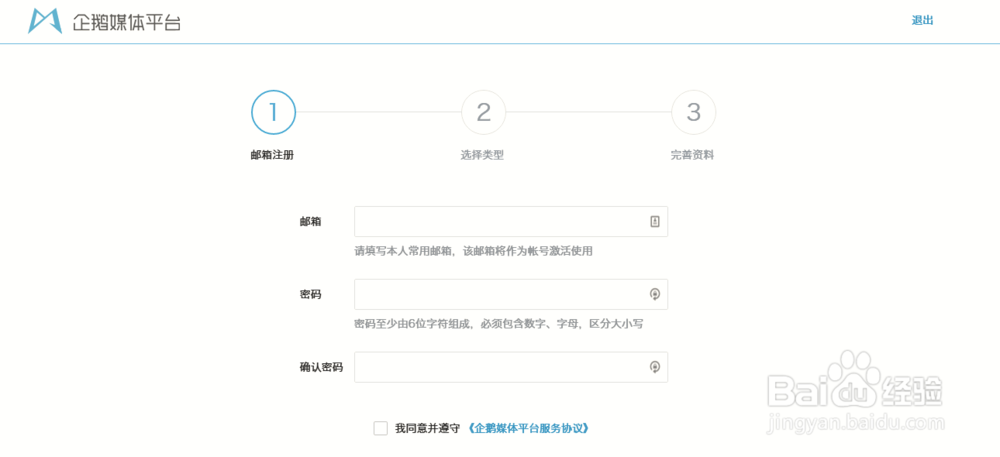Image resolution: width=1000 pixels, height=457 pixels.
Task: Click the 退出 logout link
Action: [922, 20]
